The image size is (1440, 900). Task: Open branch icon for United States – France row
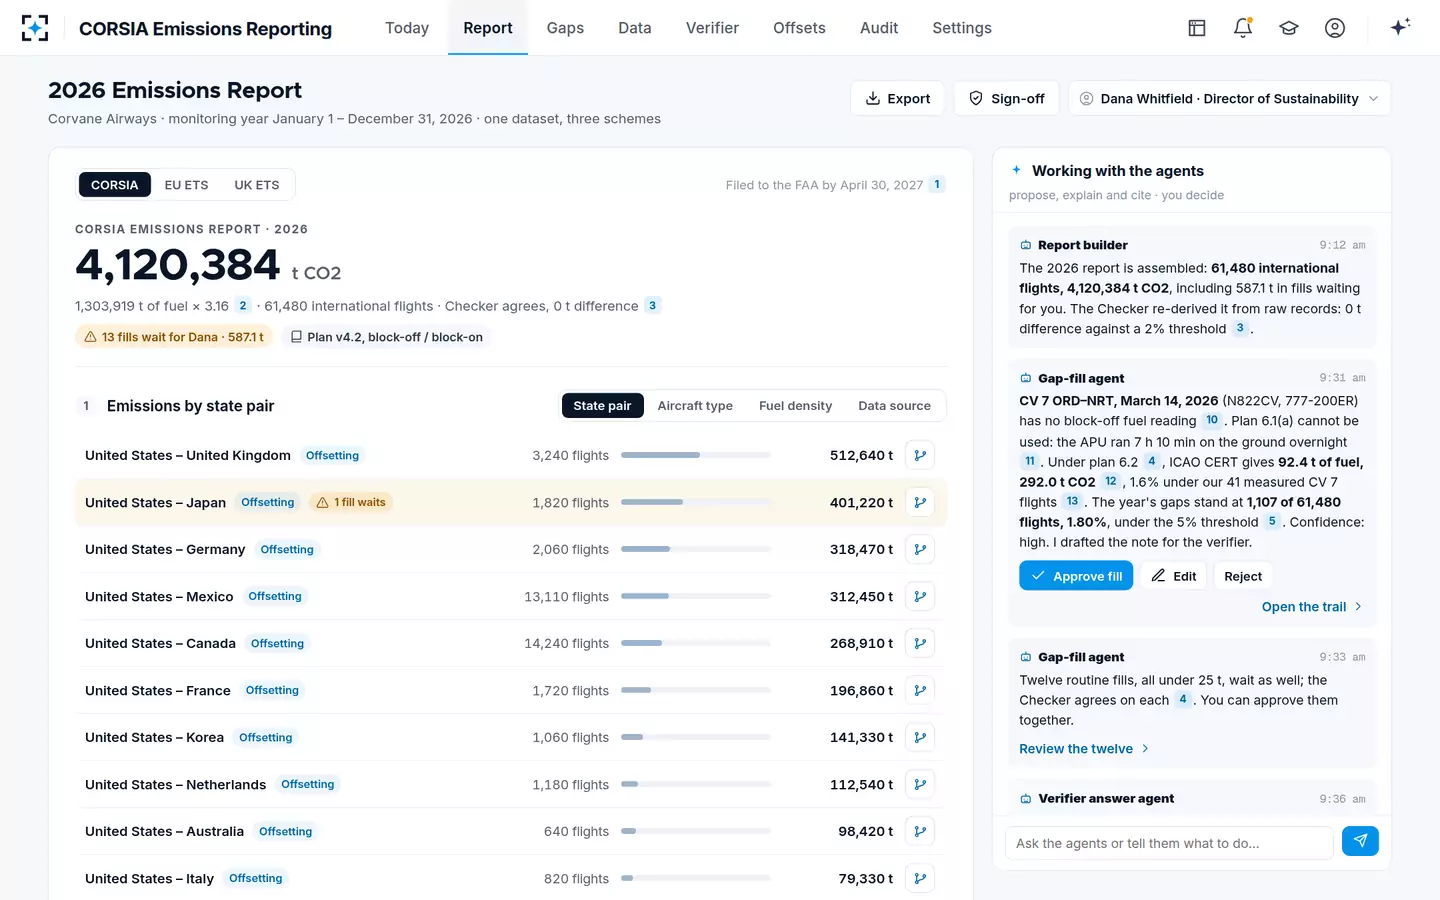coord(920,691)
